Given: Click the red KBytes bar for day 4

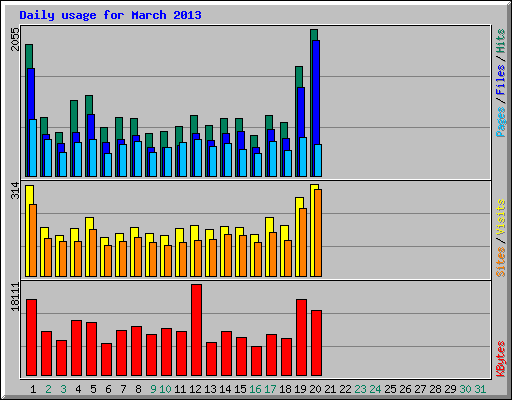Looking at the screenshot, I should (x=77, y=348).
